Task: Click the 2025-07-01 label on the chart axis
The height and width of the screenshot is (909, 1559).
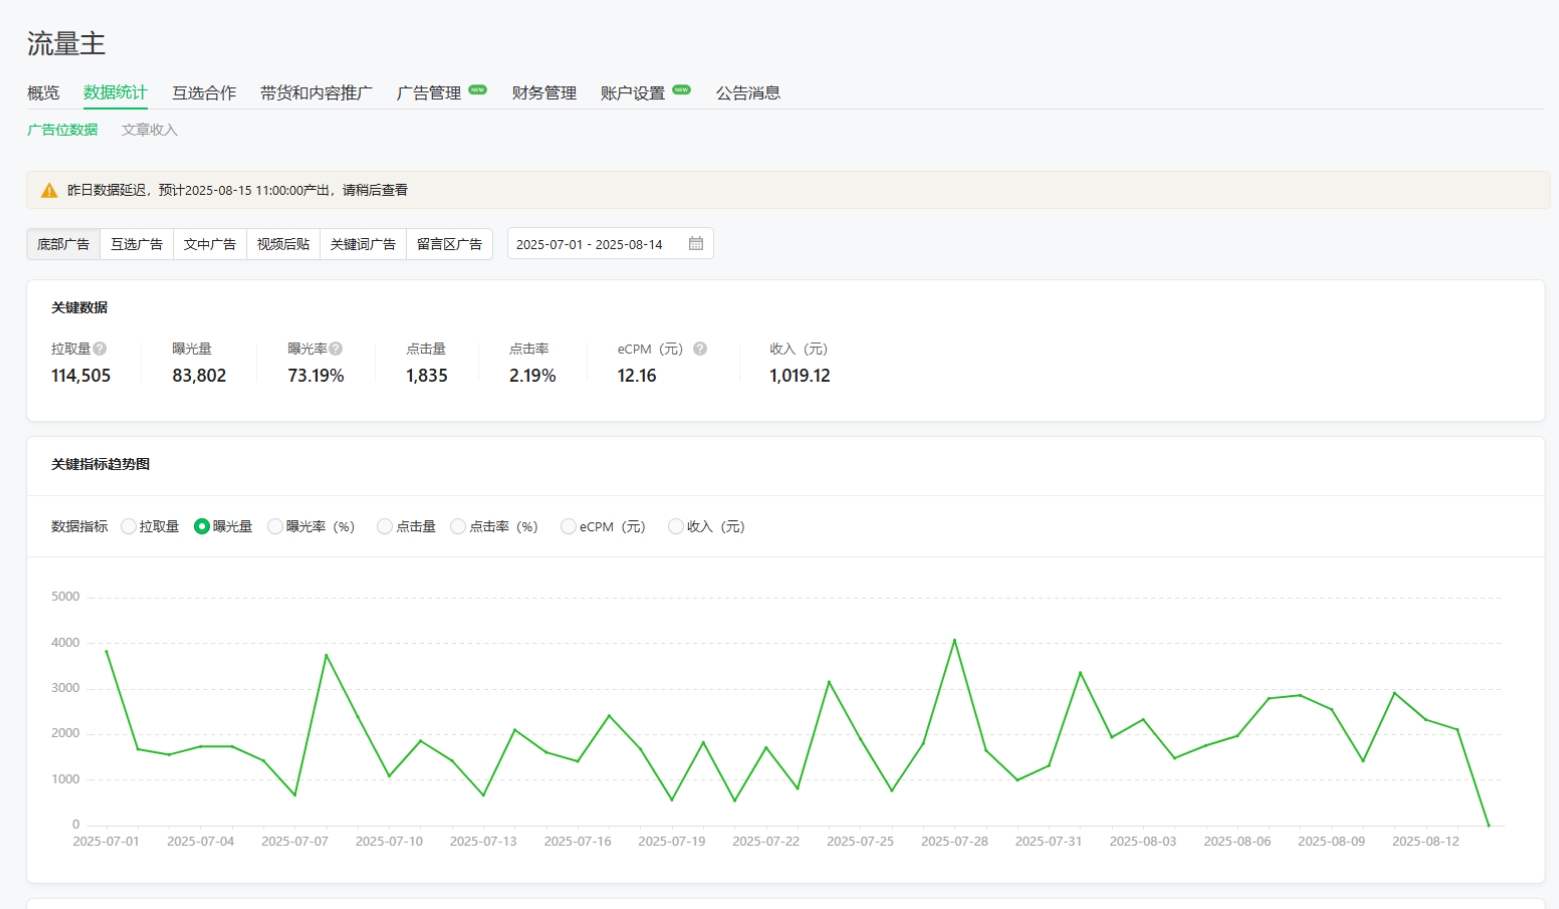Action: (106, 842)
